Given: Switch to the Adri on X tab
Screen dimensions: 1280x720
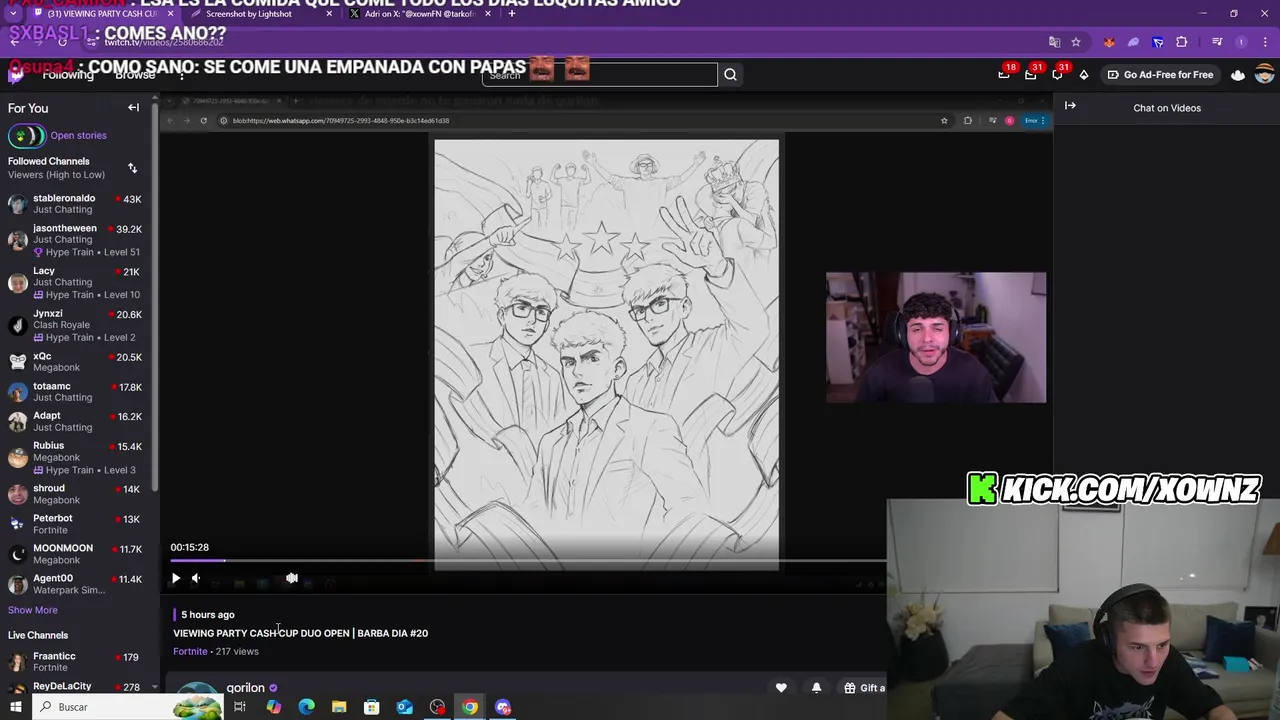Looking at the screenshot, I should [x=420, y=14].
